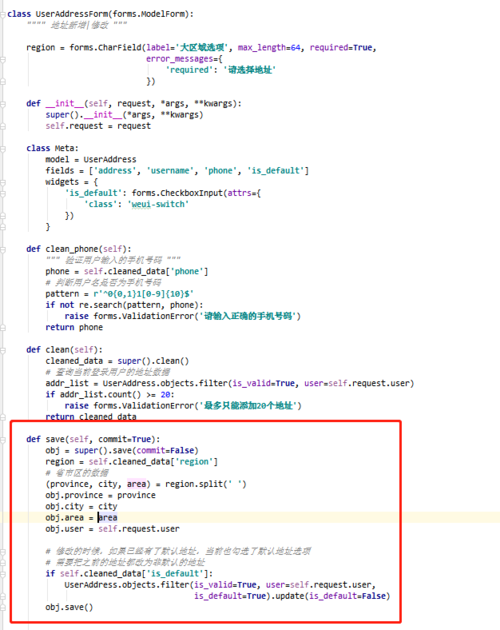Viewport: 500px width, 630px height.
Task: Click the Meta class name
Action: coord(64,148)
